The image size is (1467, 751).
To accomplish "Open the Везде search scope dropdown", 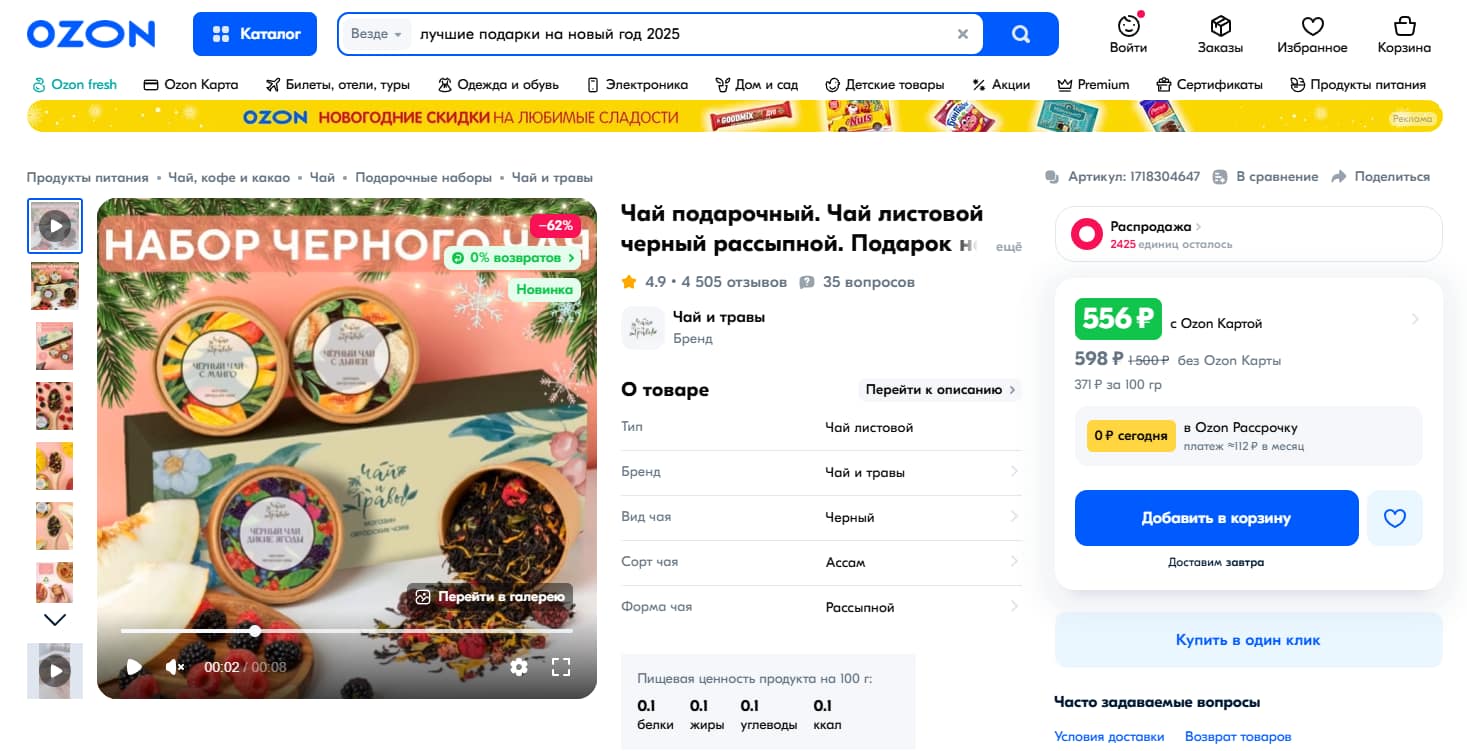I will [377, 33].
